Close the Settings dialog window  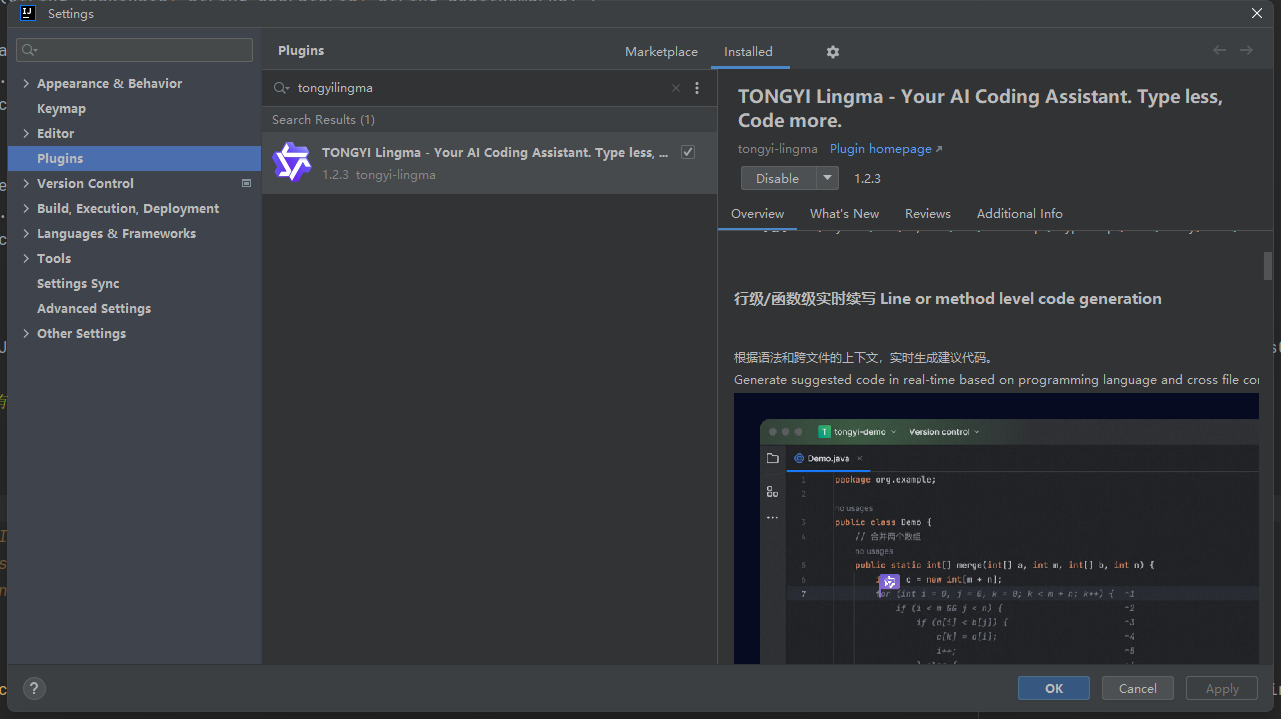[x=1257, y=13]
